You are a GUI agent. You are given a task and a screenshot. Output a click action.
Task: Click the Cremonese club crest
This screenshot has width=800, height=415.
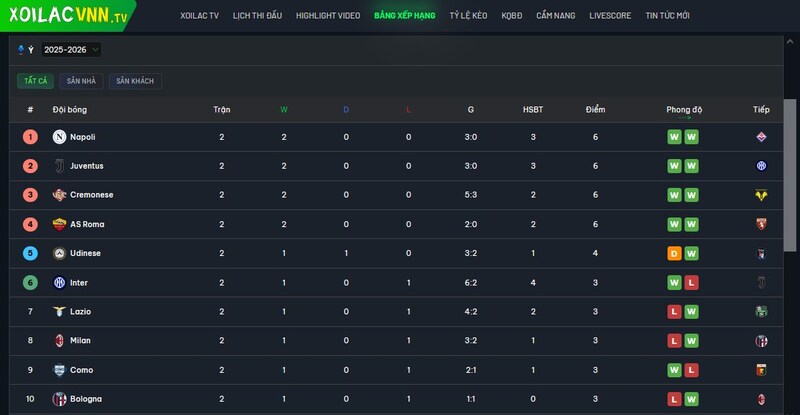pyautogui.click(x=59, y=195)
